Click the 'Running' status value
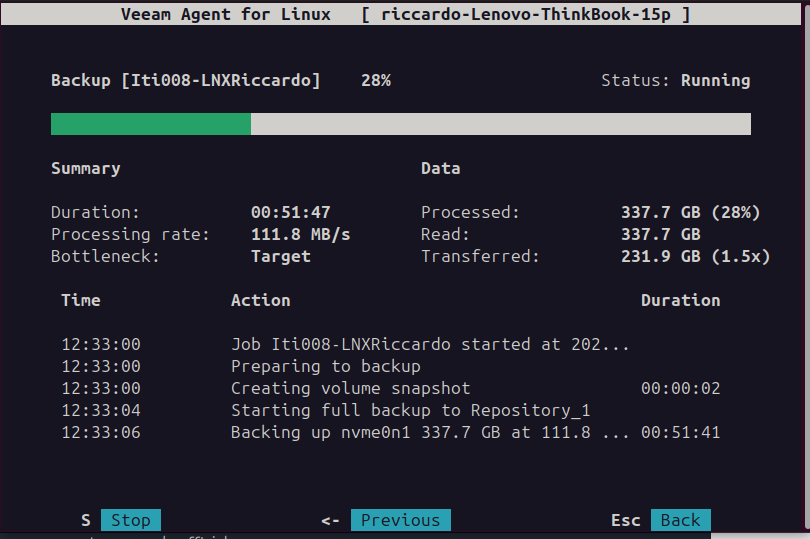 pyautogui.click(x=715, y=81)
